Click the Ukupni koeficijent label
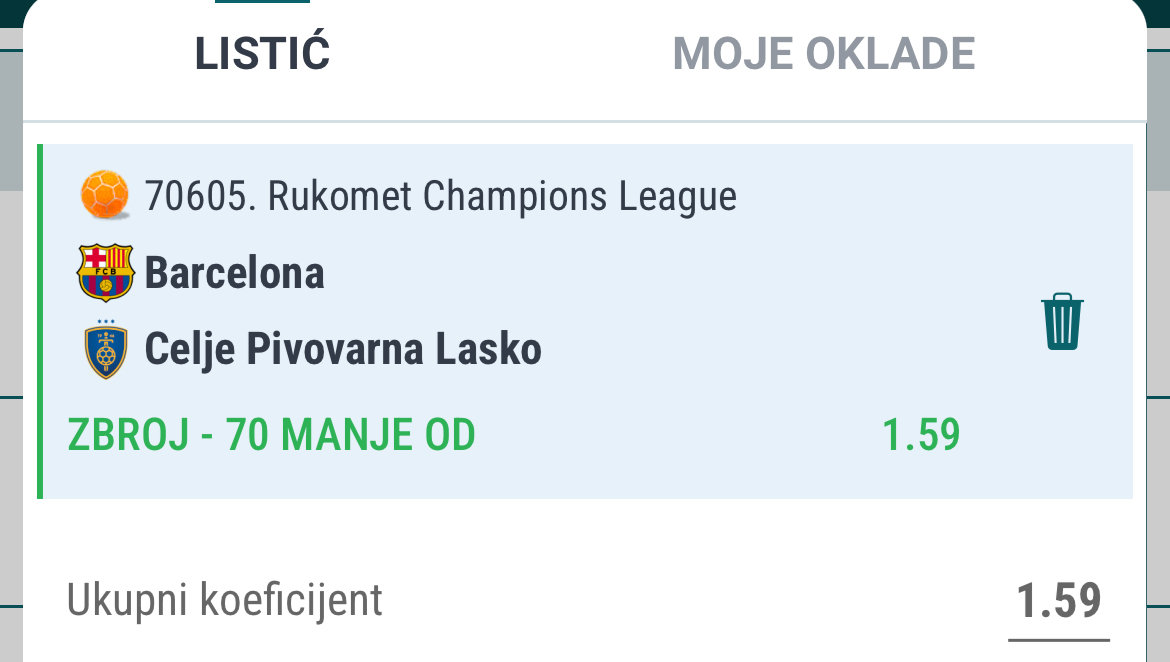Screen dimensions: 1170x662 (x=224, y=600)
